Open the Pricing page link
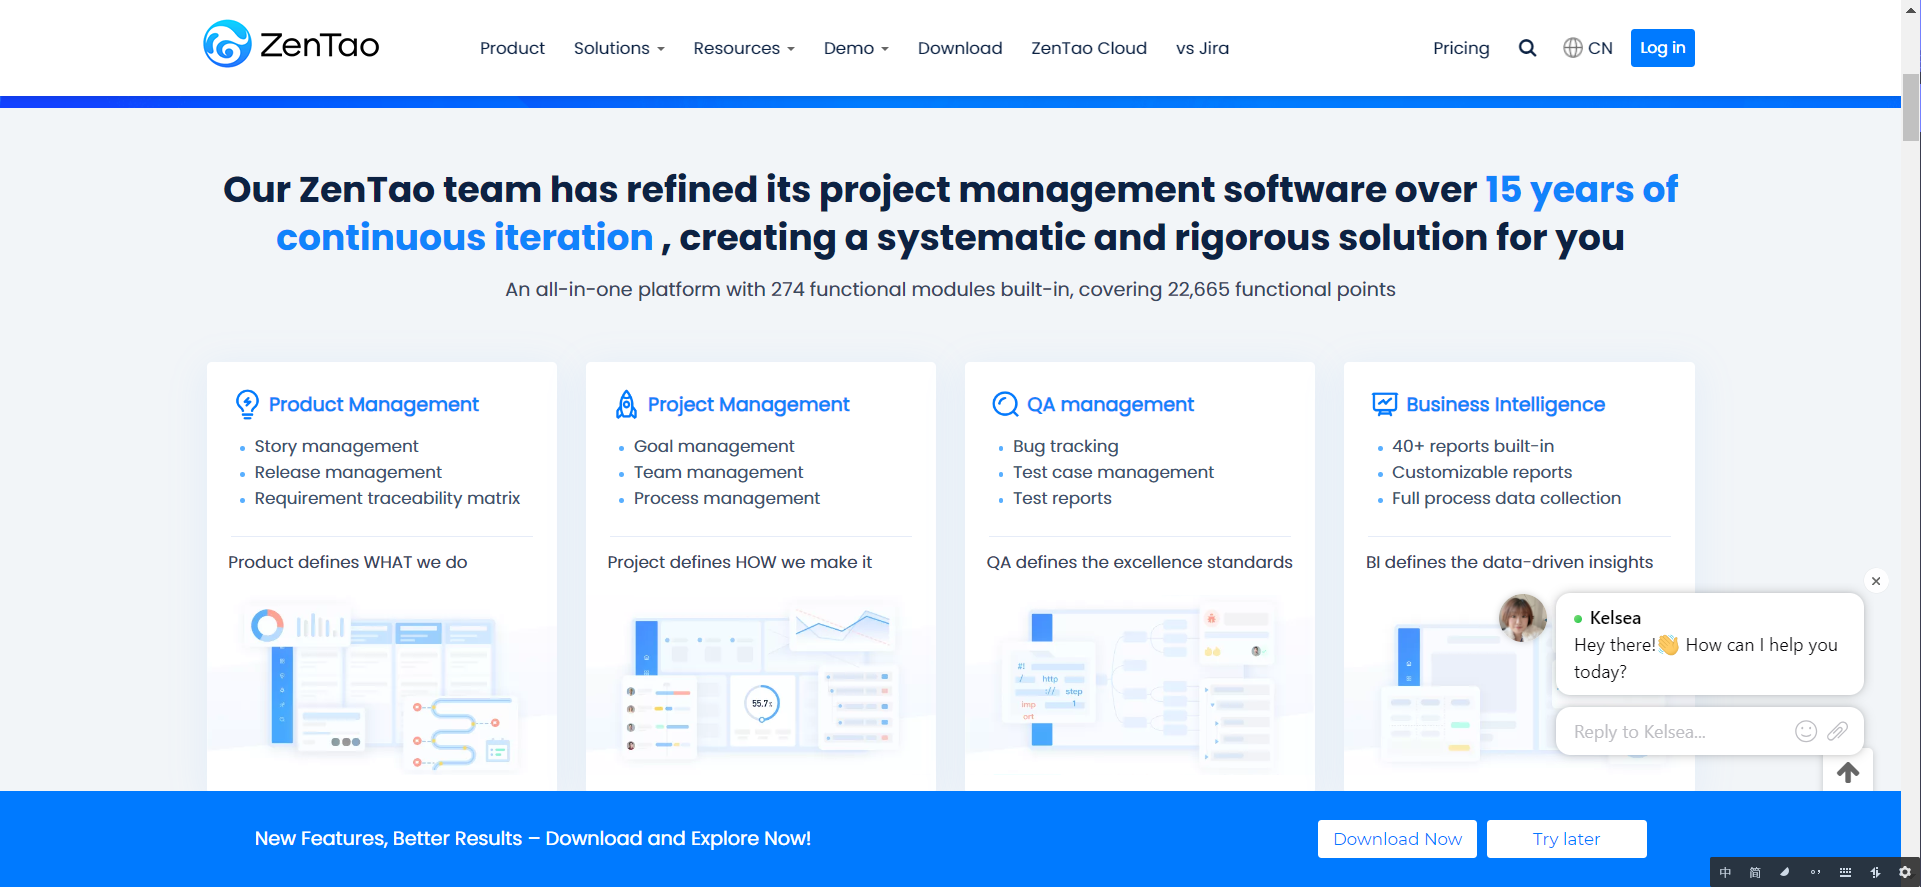This screenshot has width=1921, height=887. 1461,48
